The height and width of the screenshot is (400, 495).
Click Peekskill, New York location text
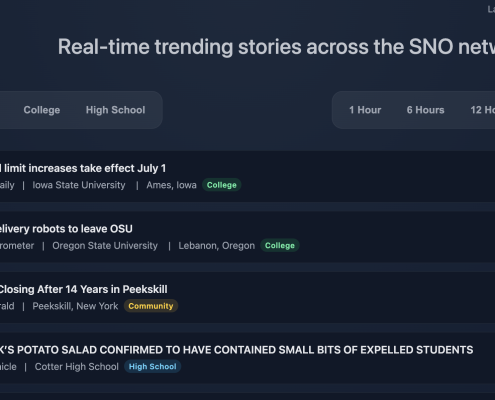(x=75, y=306)
